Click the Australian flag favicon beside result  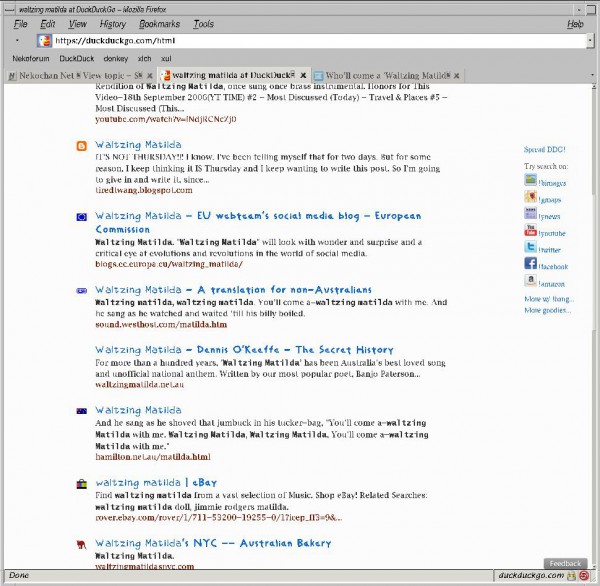[x=82, y=411]
